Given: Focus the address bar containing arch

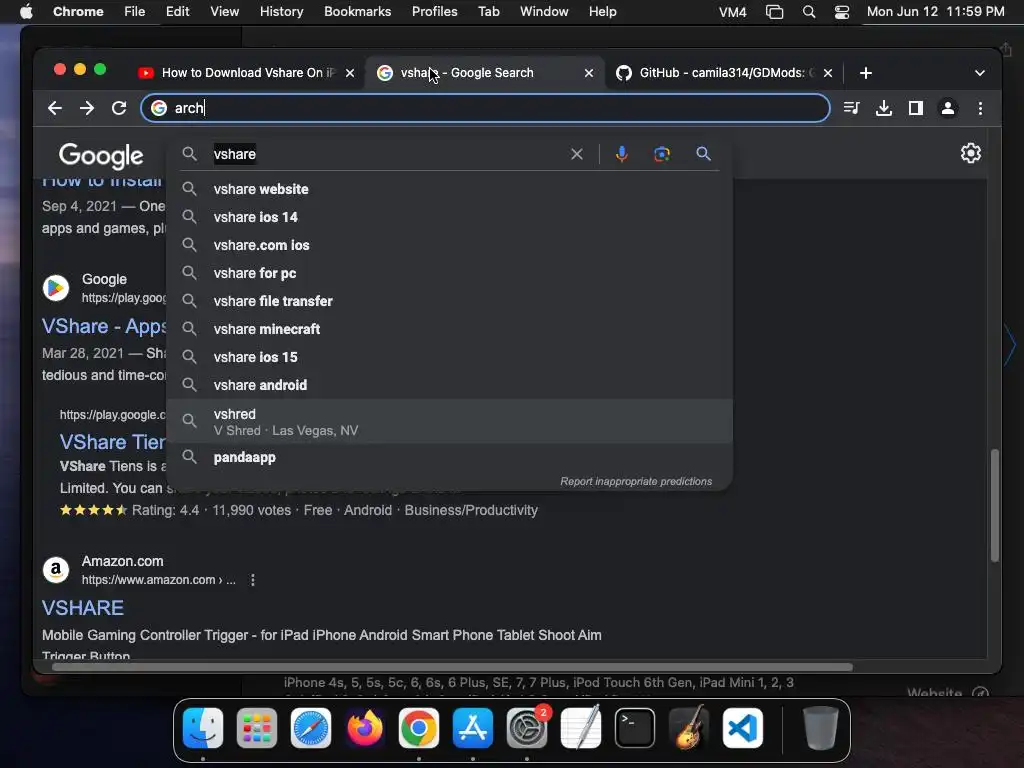Looking at the screenshot, I should [x=485, y=108].
